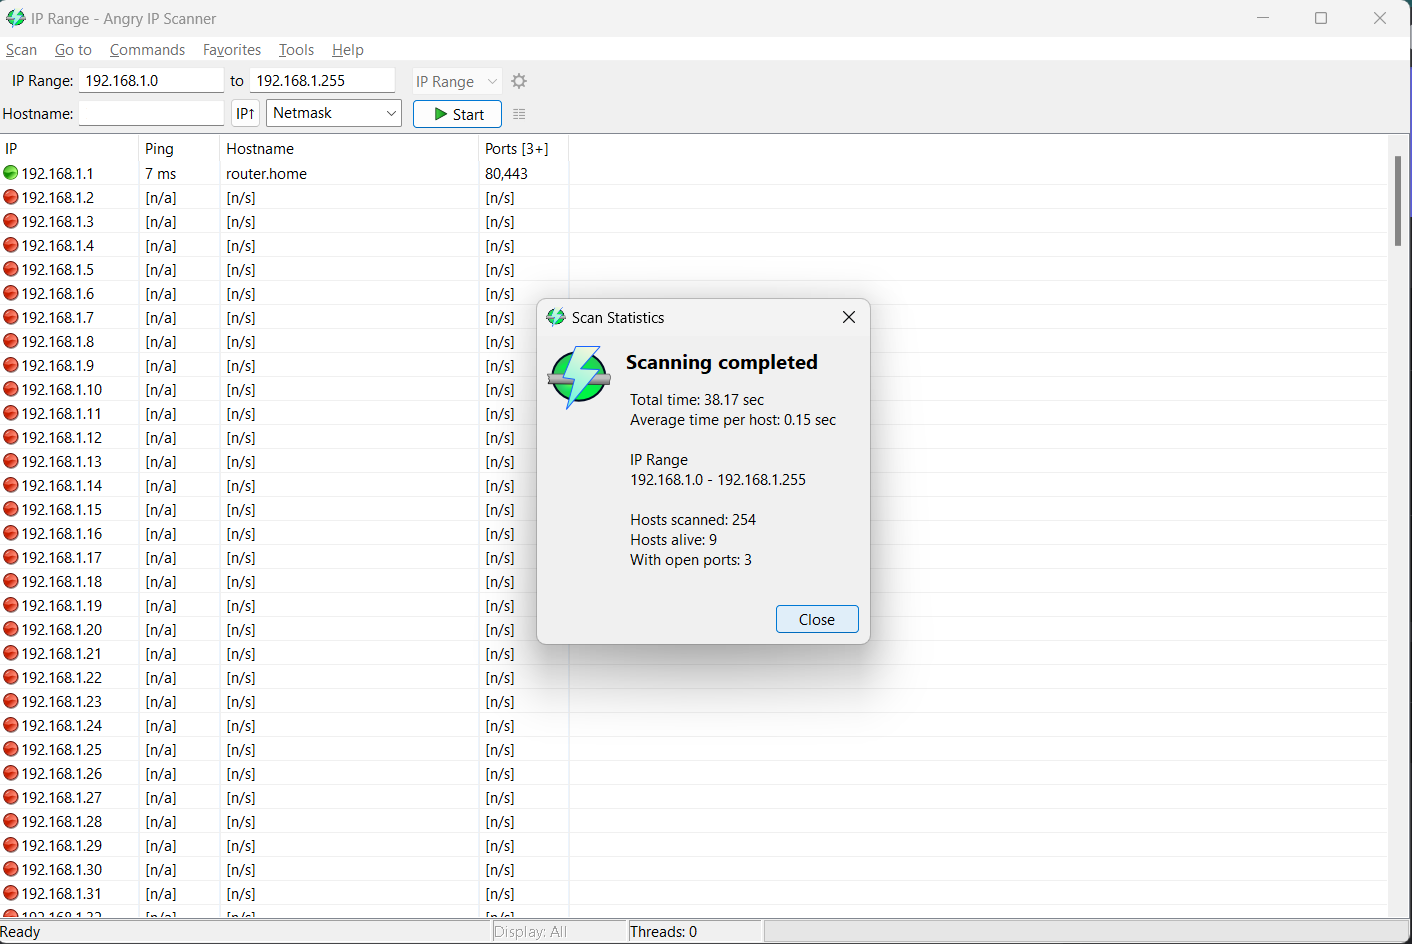
Task: Open the IP Range feed selector dropdown
Action: [456, 81]
